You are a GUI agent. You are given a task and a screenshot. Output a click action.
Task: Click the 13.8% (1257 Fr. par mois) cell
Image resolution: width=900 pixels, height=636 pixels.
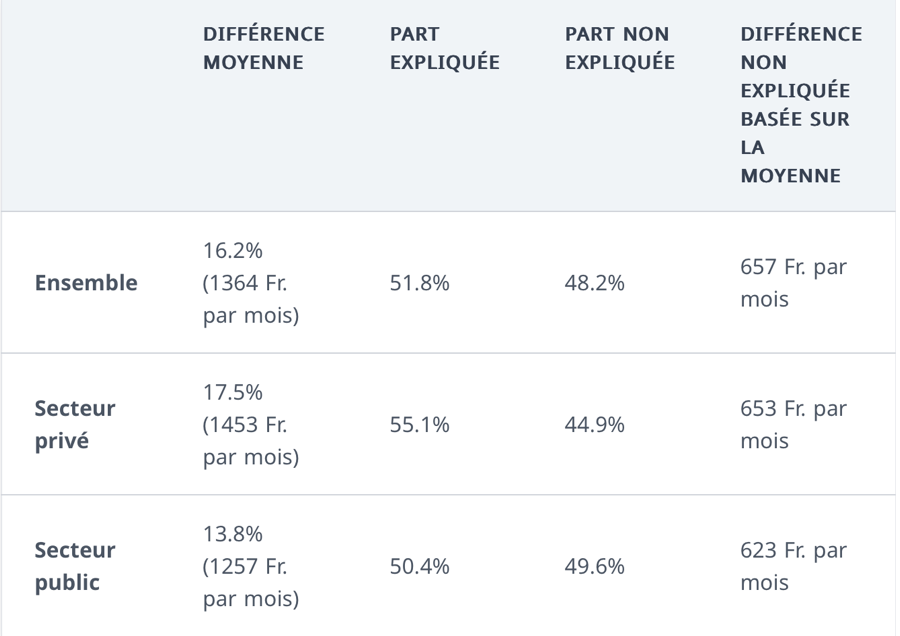(x=251, y=567)
